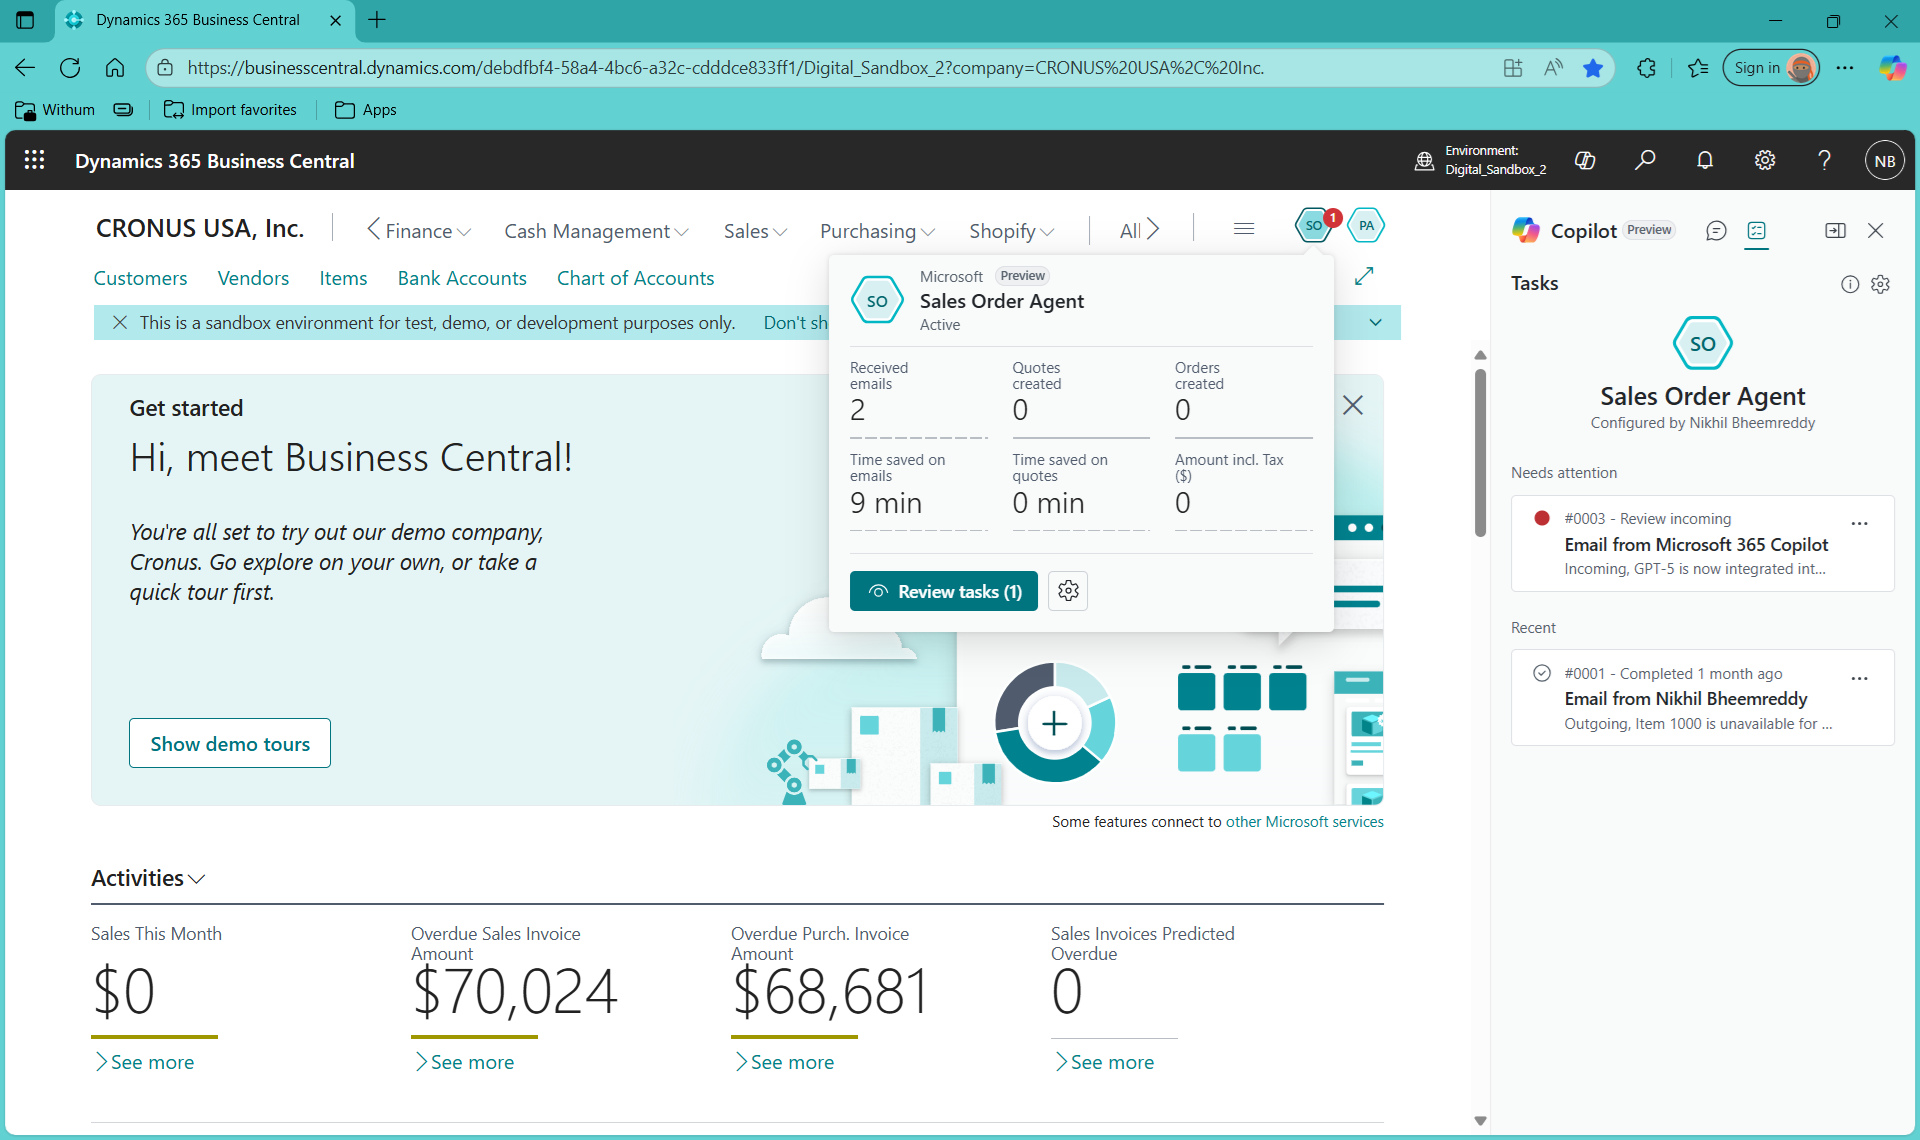1920x1140 pixels.
Task: Open the SO Sales Order Agent badge
Action: pos(1315,226)
